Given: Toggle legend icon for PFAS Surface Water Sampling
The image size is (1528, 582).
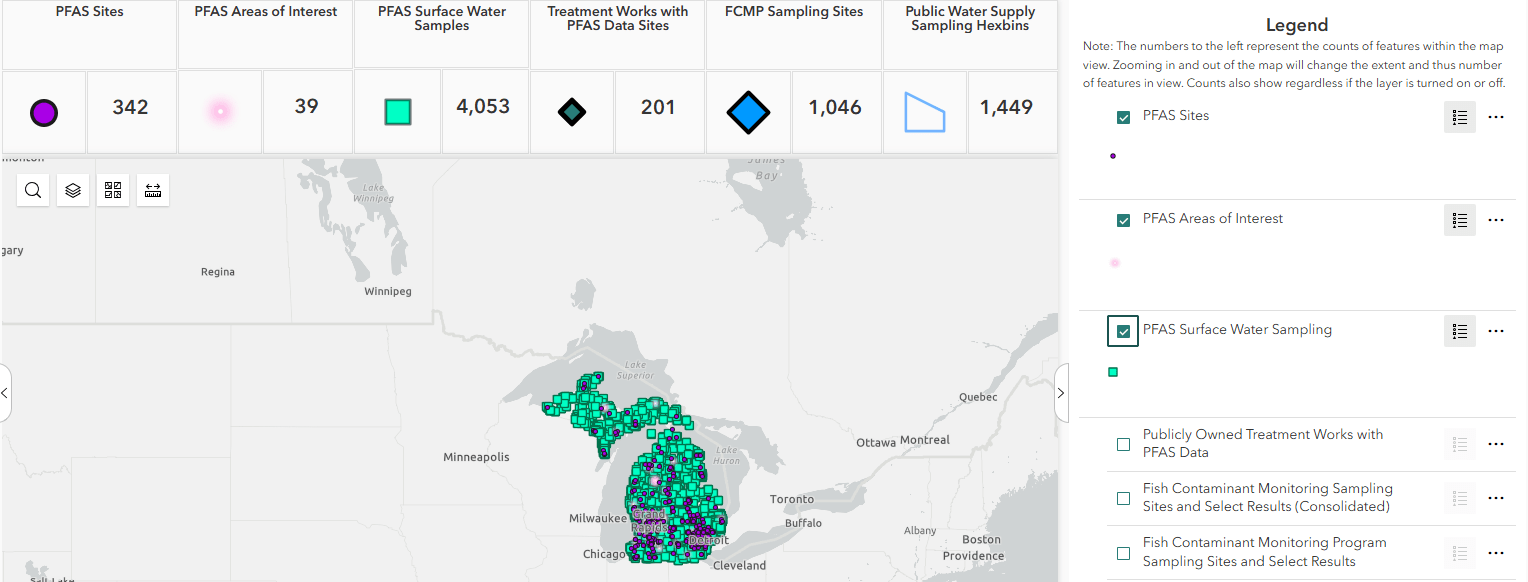Looking at the screenshot, I should point(1460,331).
